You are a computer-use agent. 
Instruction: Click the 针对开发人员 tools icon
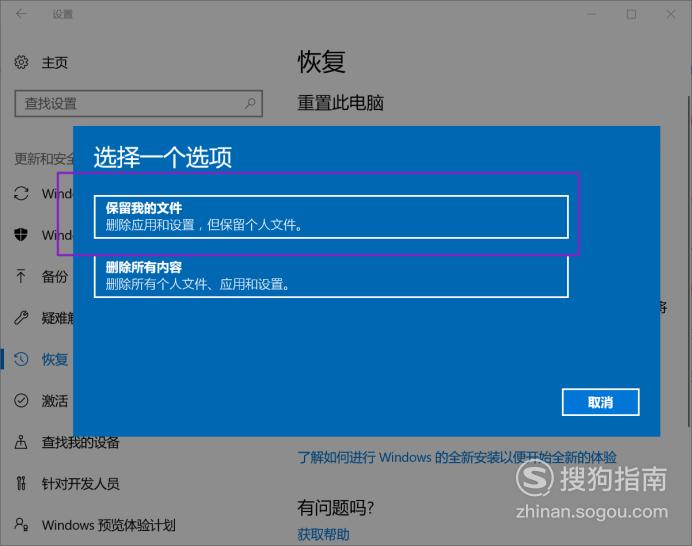click(x=21, y=483)
